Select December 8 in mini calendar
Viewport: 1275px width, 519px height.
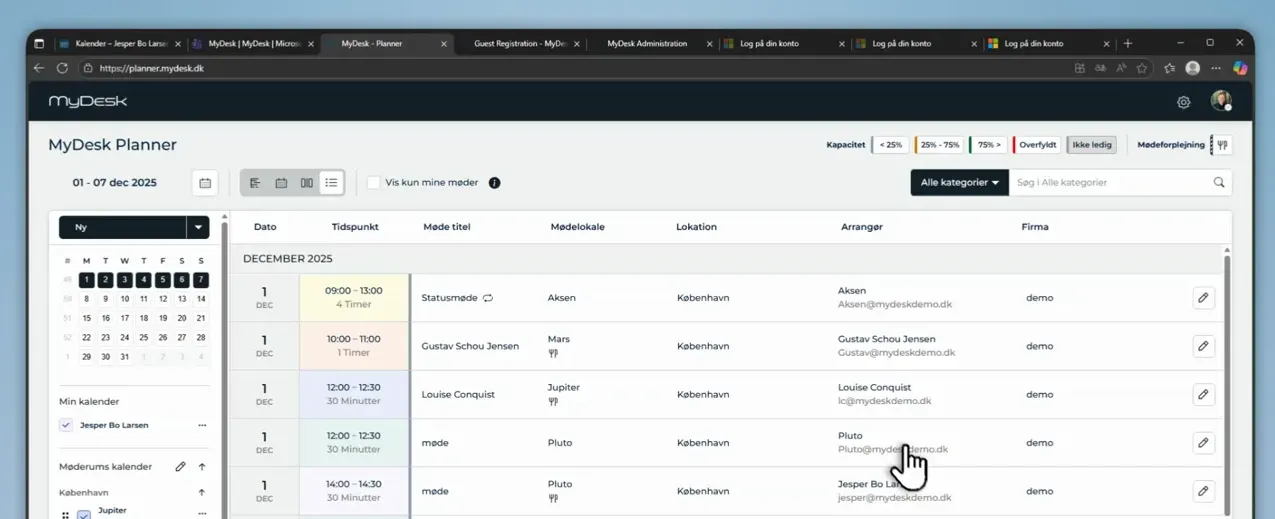click(x=87, y=299)
